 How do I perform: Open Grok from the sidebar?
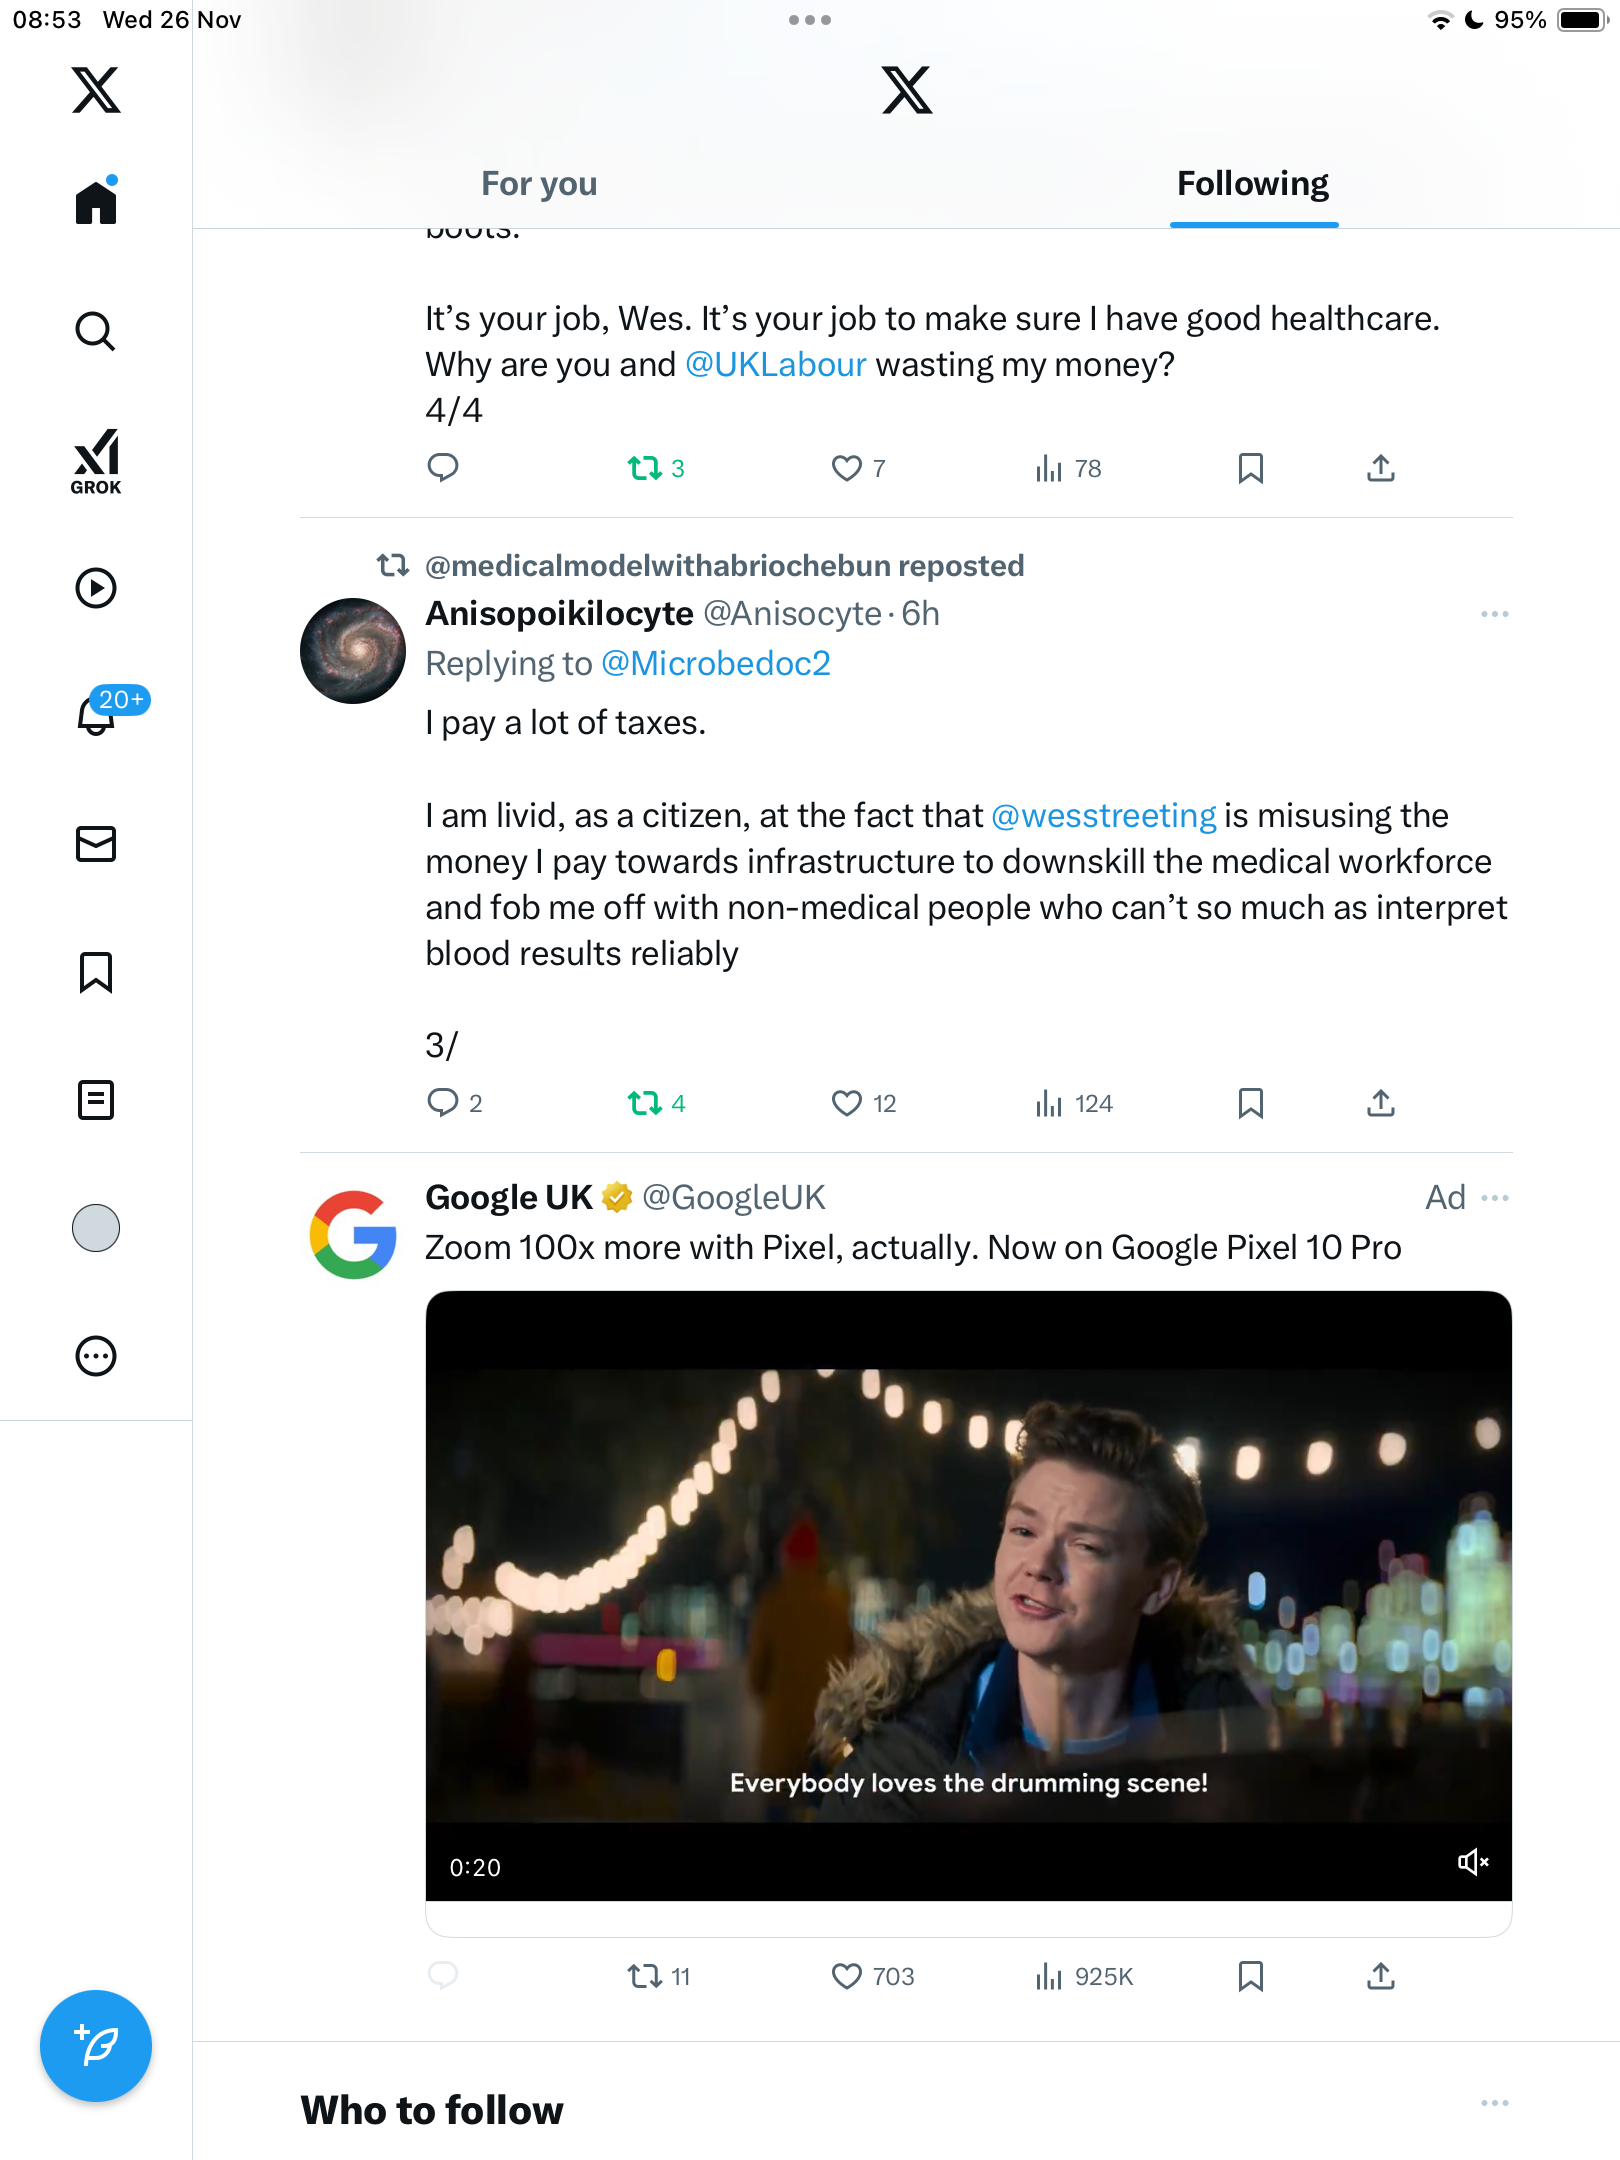pos(96,461)
